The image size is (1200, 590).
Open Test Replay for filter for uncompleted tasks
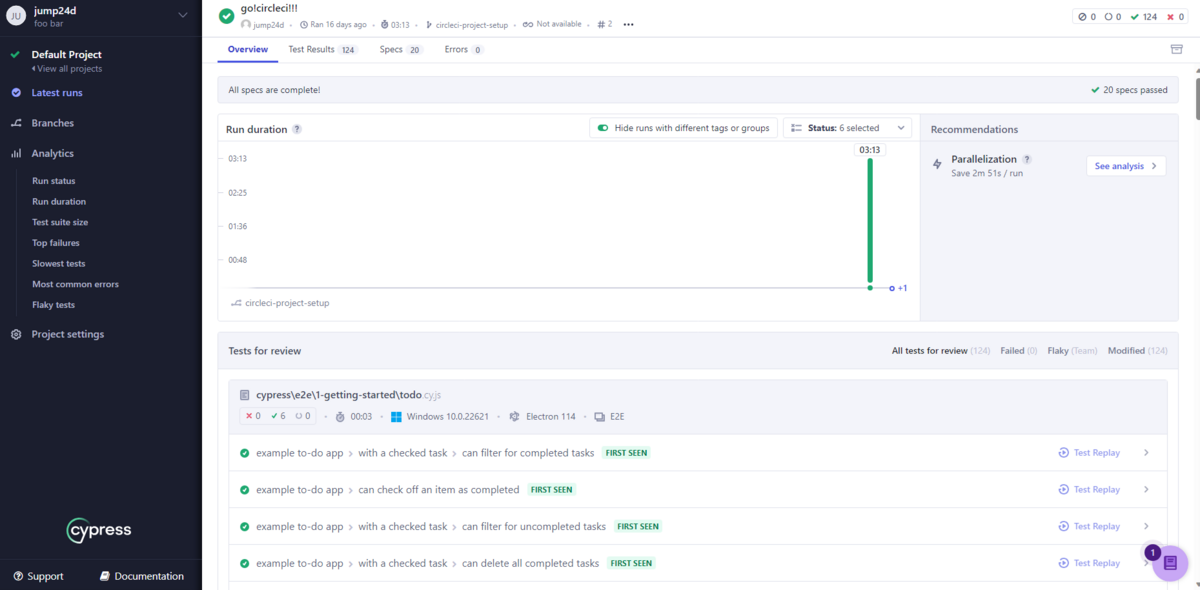point(1089,526)
